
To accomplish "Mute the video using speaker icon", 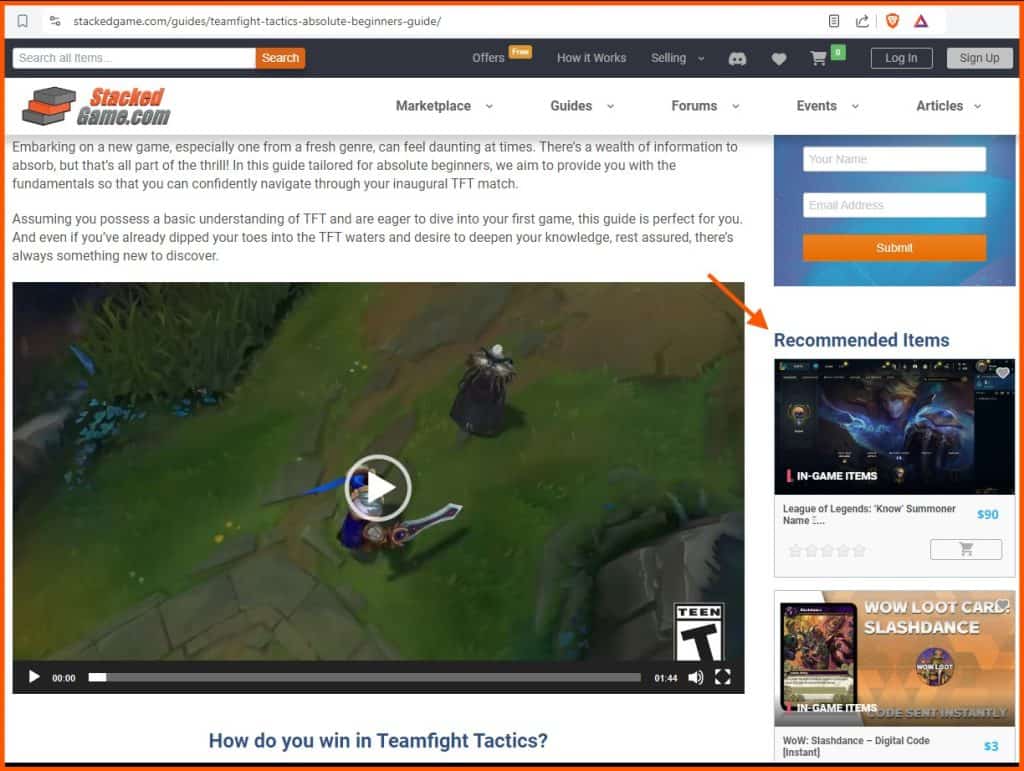I will click(695, 677).
